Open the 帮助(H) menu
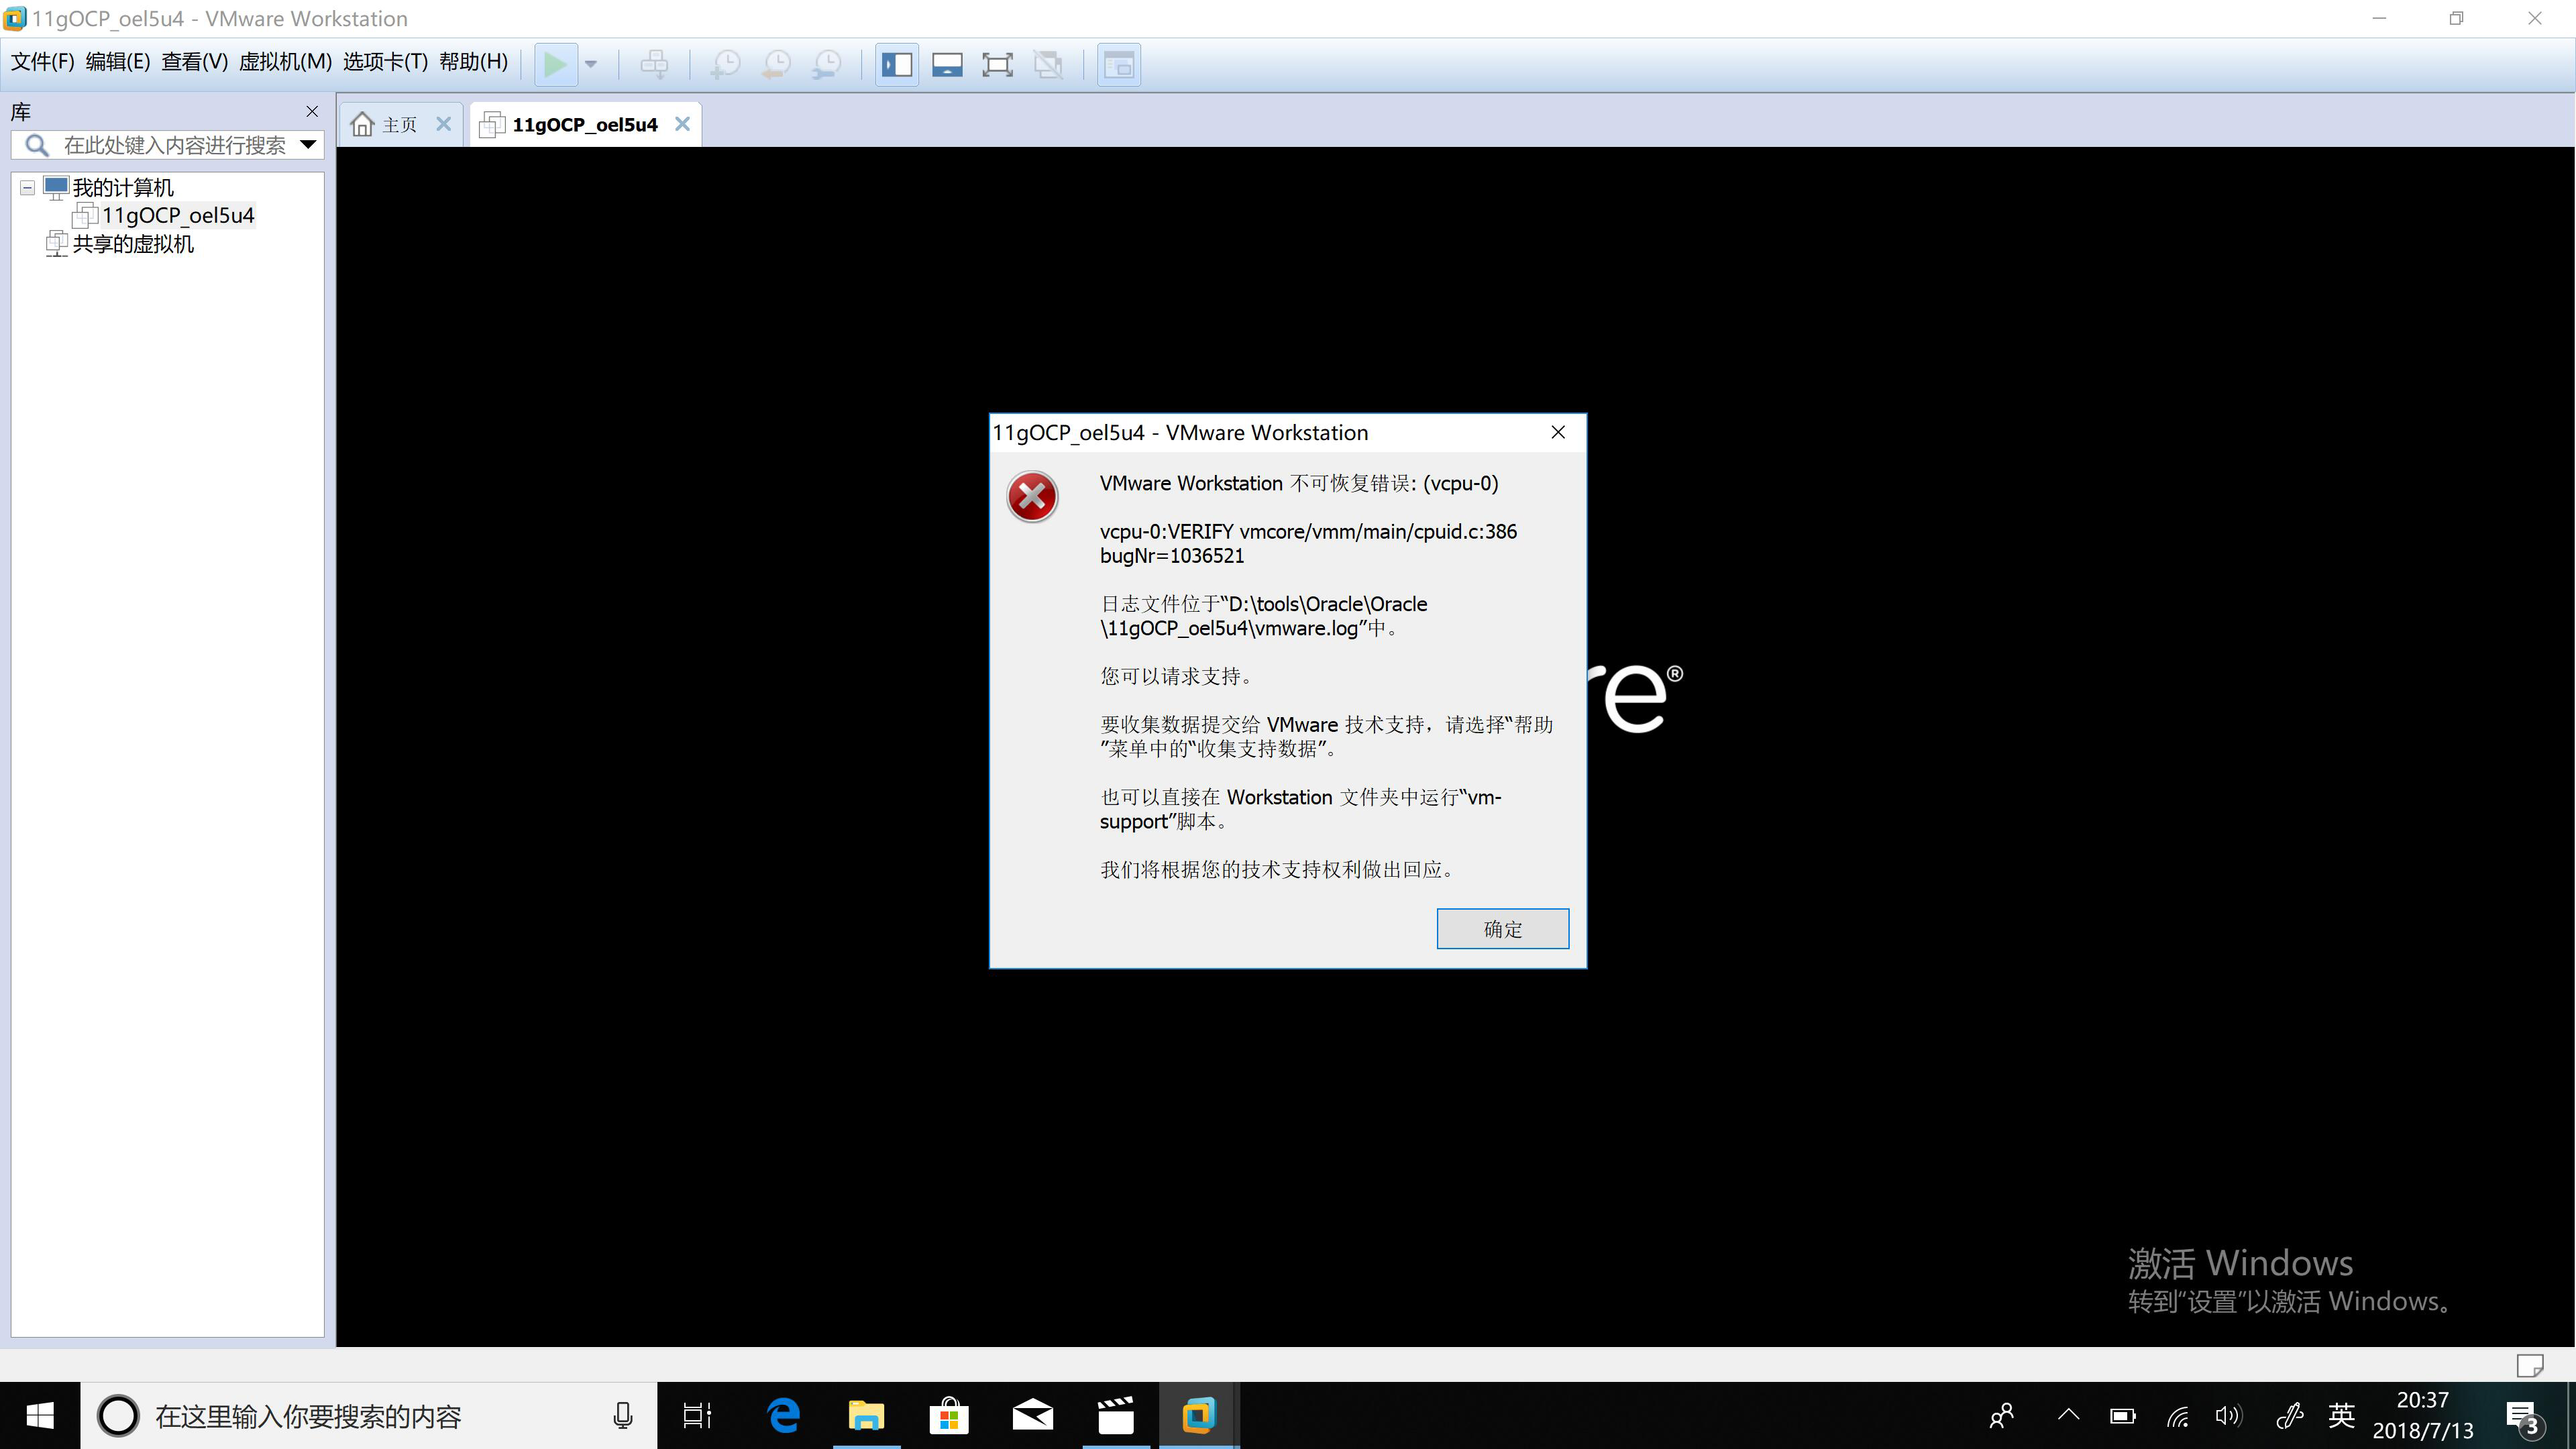 pyautogui.click(x=473, y=62)
